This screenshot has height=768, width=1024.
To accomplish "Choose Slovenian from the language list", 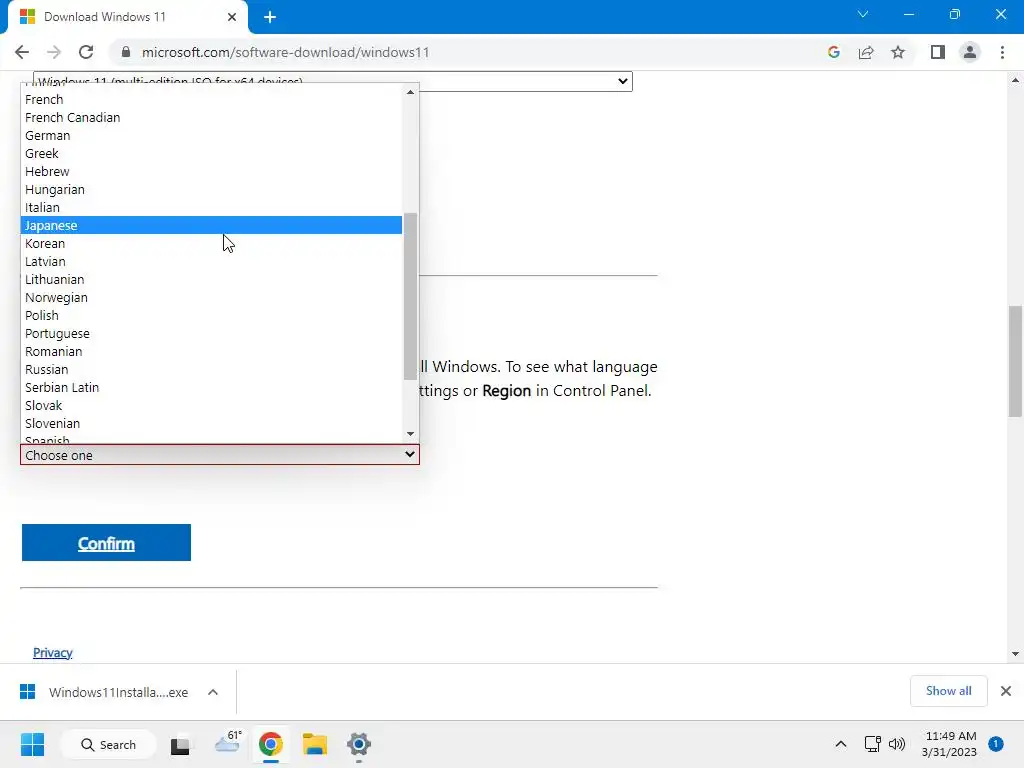I will [212, 423].
